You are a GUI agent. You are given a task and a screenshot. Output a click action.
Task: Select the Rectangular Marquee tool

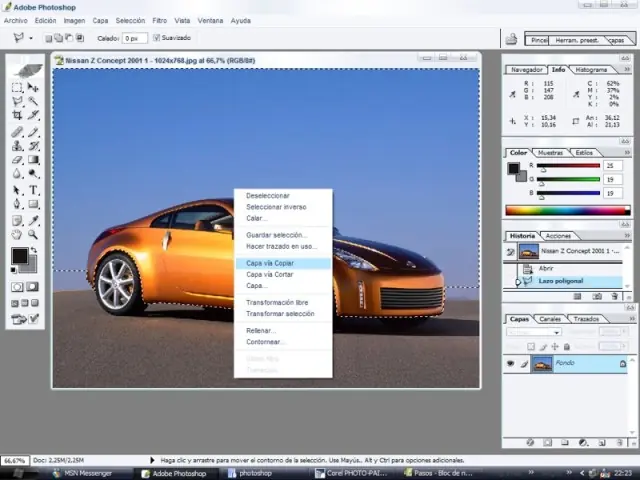click(x=17, y=87)
